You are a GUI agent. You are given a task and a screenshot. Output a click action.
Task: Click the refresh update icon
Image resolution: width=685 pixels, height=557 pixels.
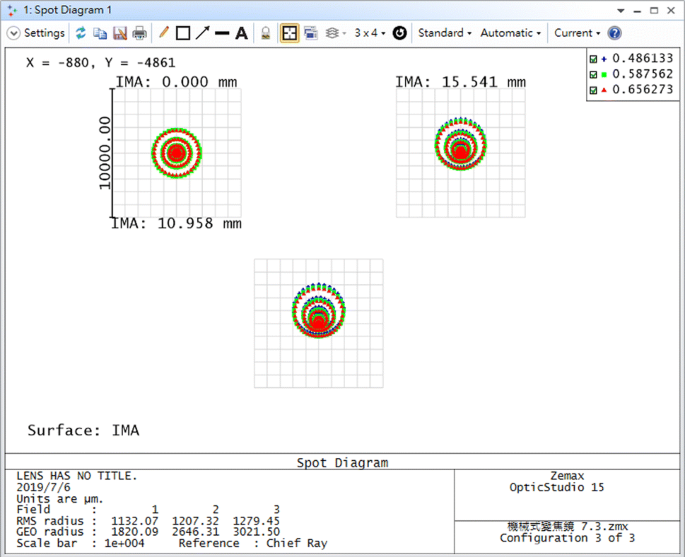coord(80,33)
